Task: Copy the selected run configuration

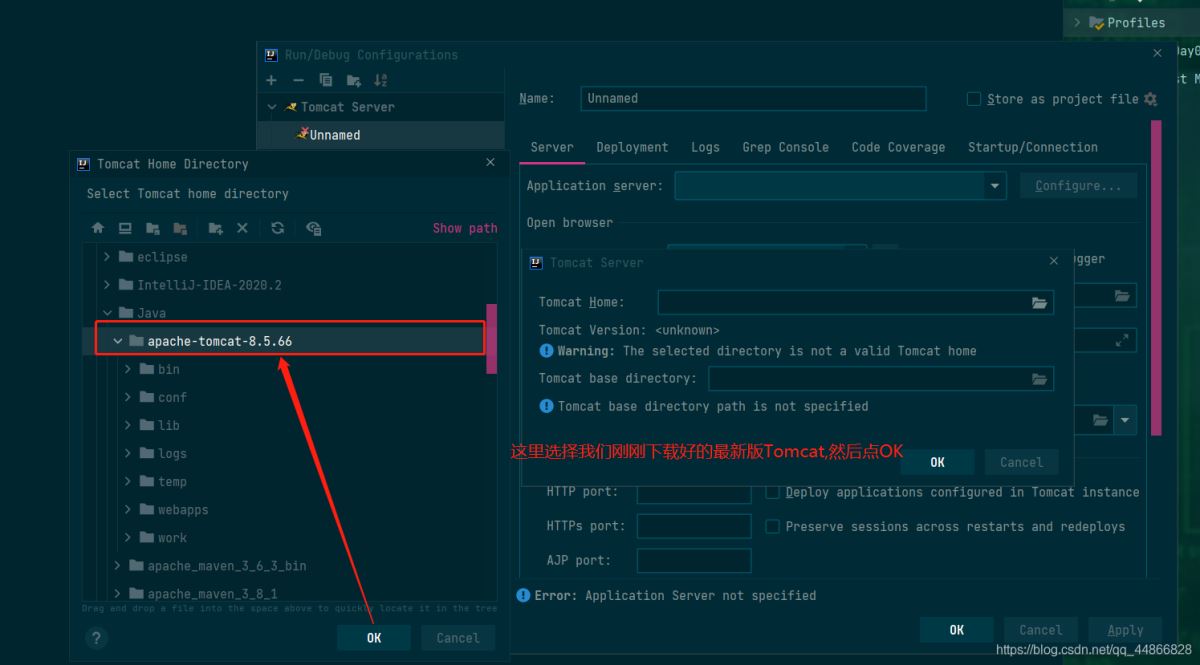Action: 326,80
